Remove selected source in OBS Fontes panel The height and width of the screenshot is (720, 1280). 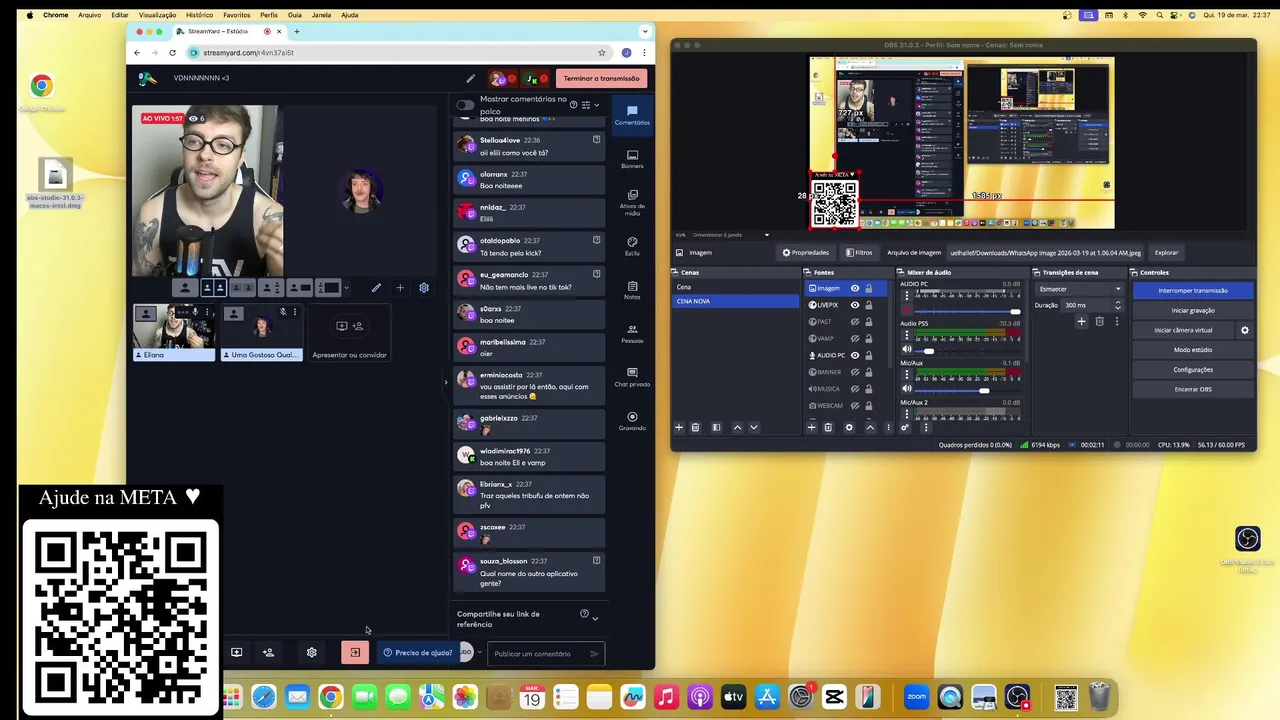828,427
